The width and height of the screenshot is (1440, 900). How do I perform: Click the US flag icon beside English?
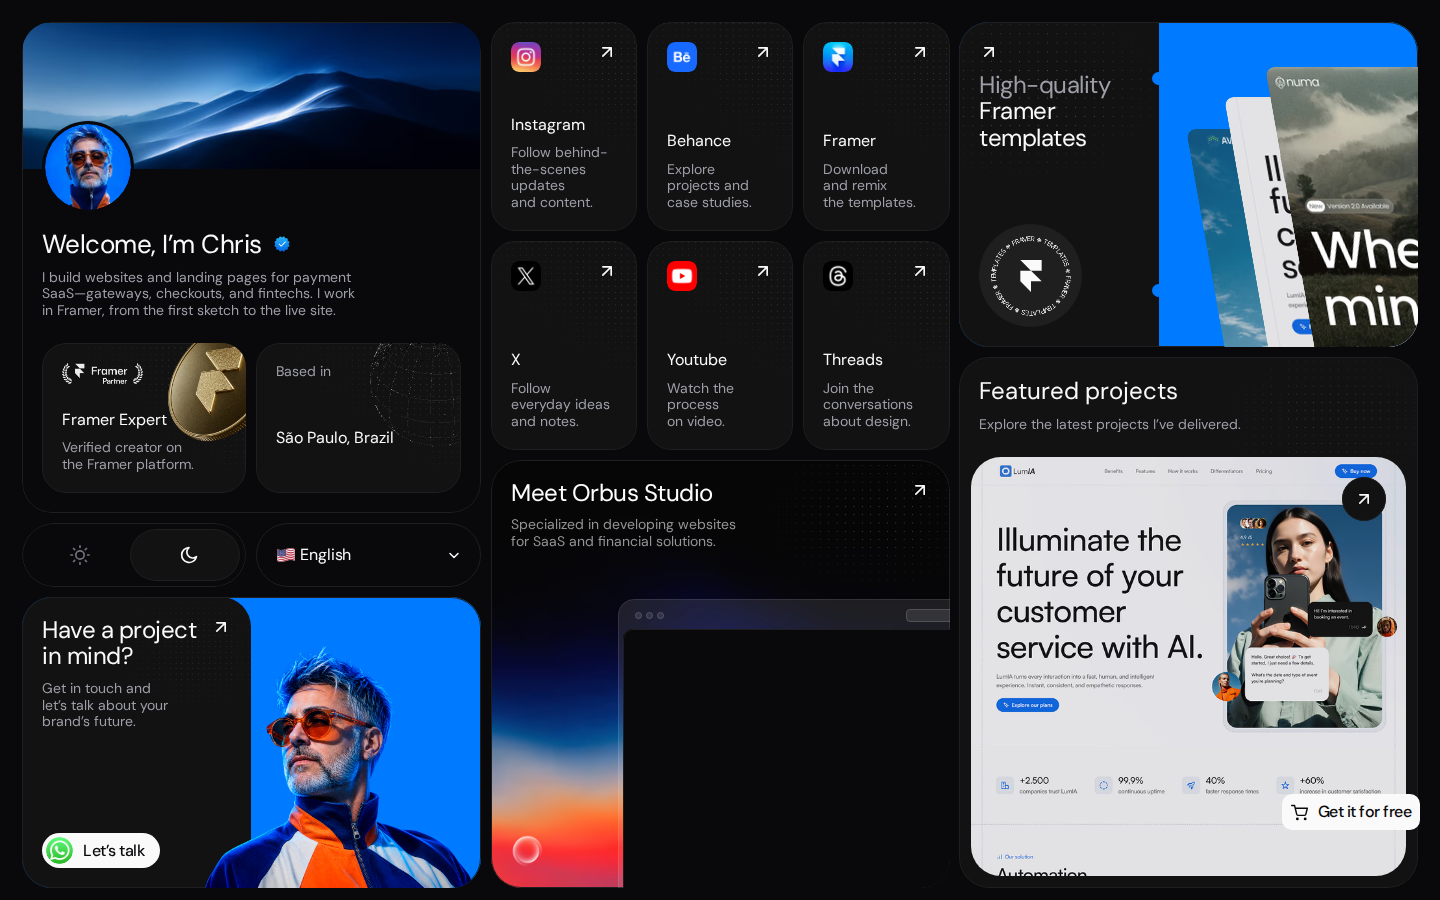coord(286,555)
